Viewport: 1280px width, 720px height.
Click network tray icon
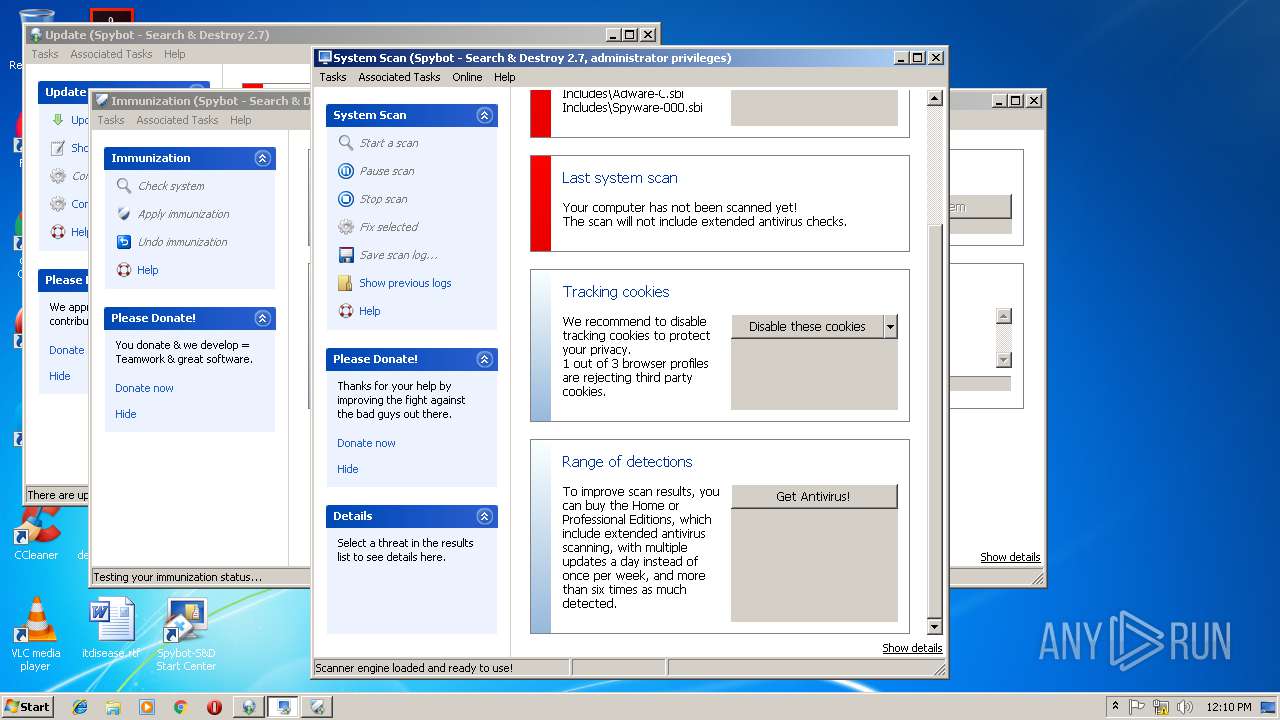click(1161, 707)
